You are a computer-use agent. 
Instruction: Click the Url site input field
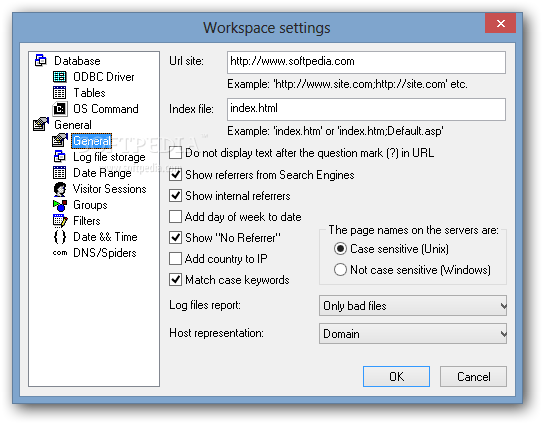(366, 62)
